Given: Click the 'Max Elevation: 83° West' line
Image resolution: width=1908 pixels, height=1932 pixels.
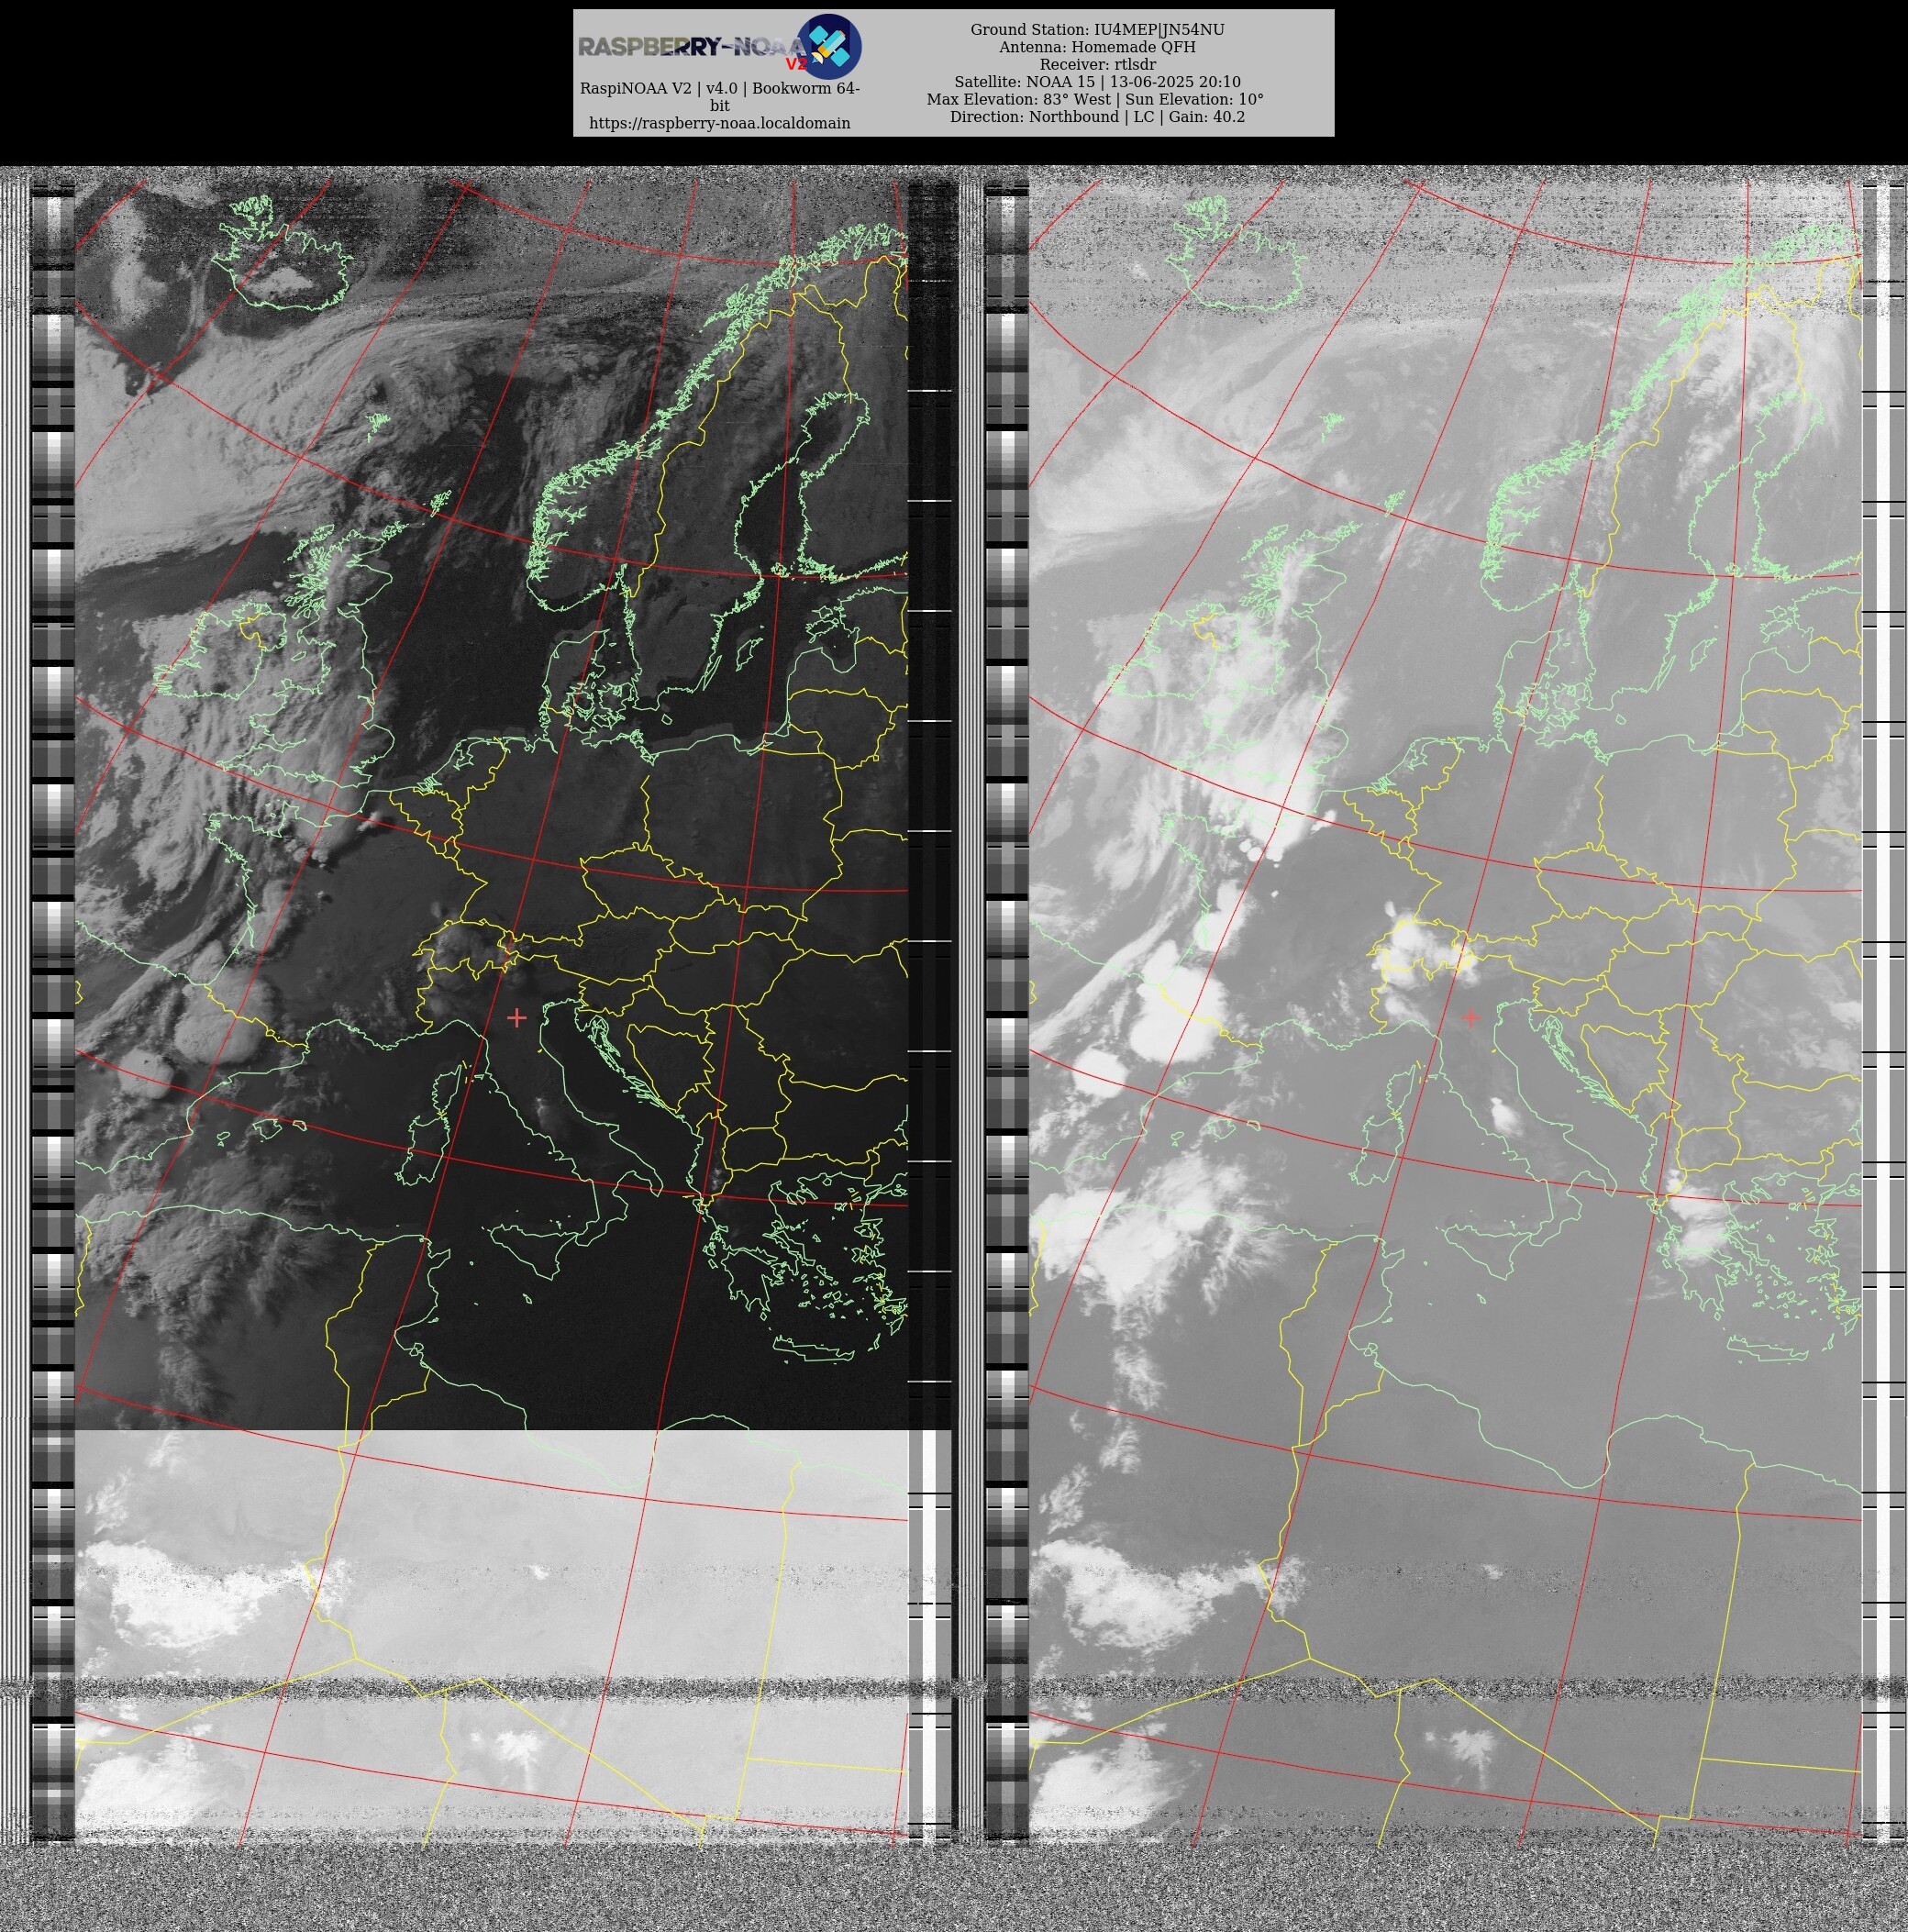Looking at the screenshot, I should coord(1095,99).
